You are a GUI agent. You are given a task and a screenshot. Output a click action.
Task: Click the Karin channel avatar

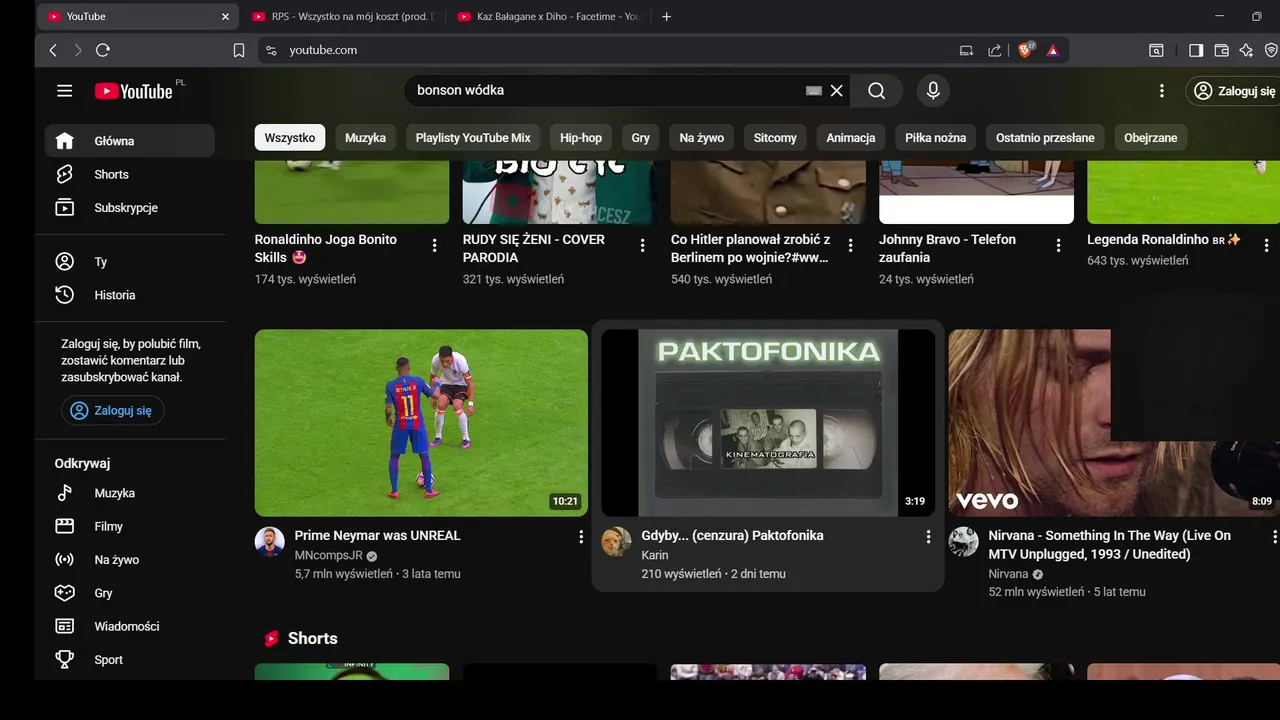[616, 542]
